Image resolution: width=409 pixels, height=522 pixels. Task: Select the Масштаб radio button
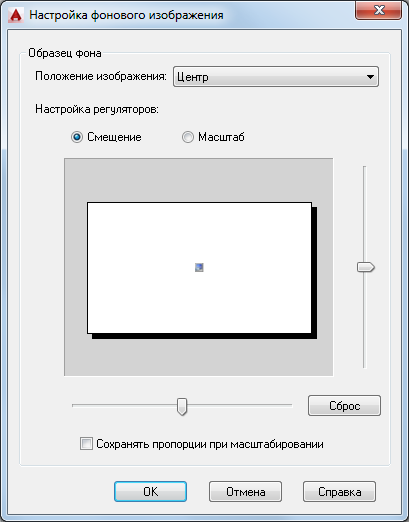click(188, 137)
